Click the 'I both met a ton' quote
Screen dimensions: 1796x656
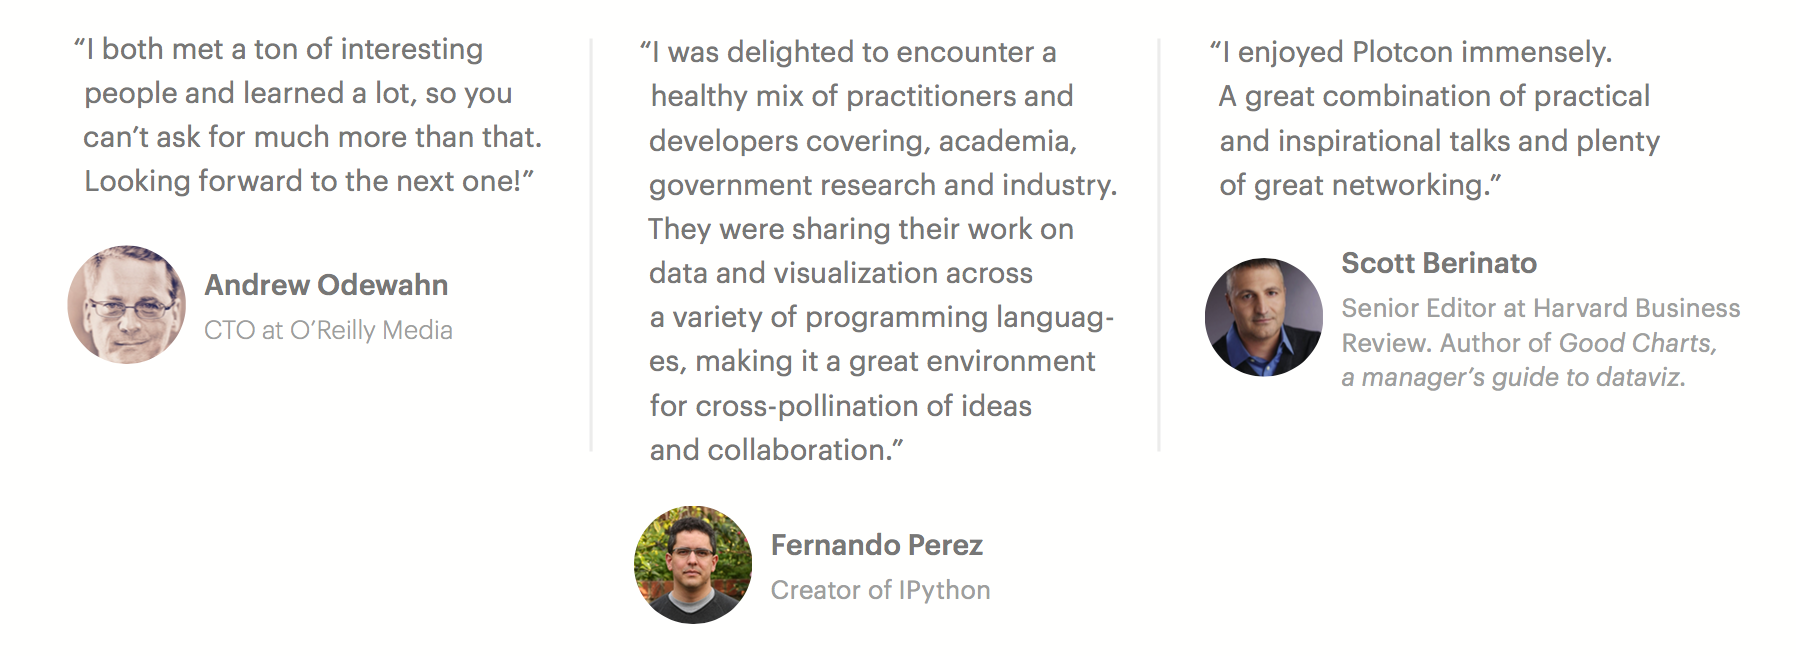(278, 49)
